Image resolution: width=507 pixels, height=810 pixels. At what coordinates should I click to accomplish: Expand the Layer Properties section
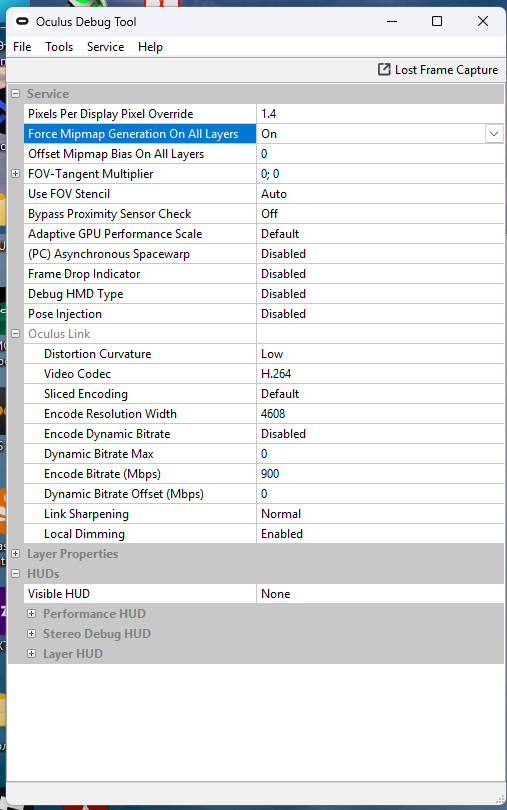tap(16, 554)
